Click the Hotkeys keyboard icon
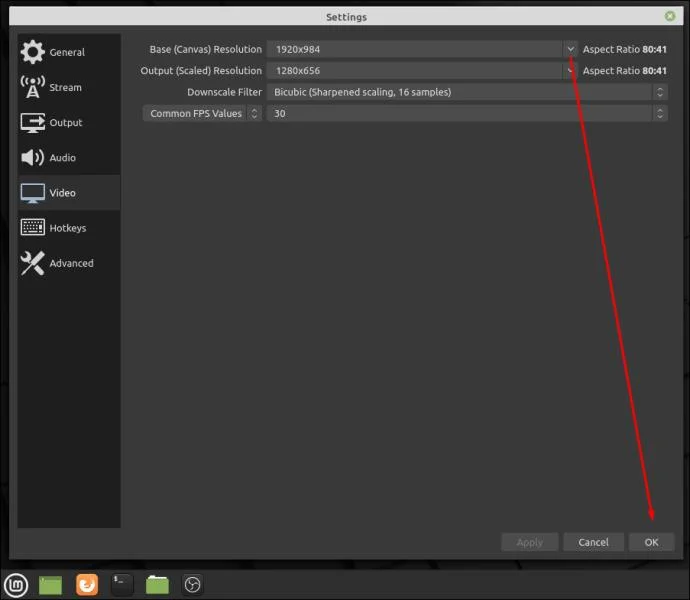690x600 pixels. point(32,228)
